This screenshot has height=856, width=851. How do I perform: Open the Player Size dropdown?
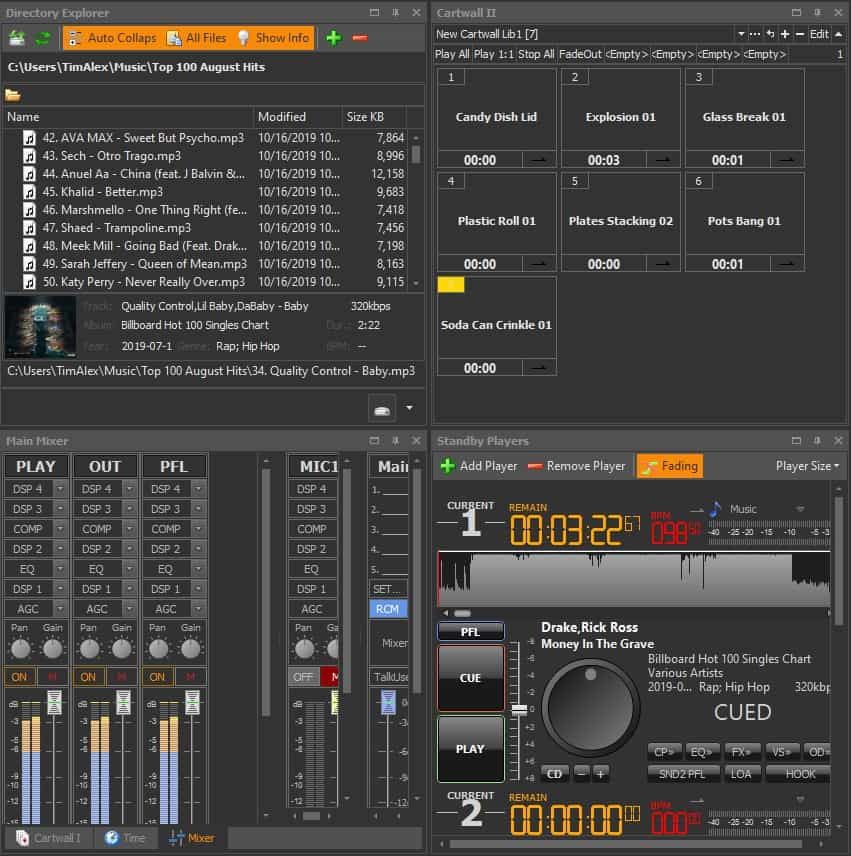click(x=808, y=465)
